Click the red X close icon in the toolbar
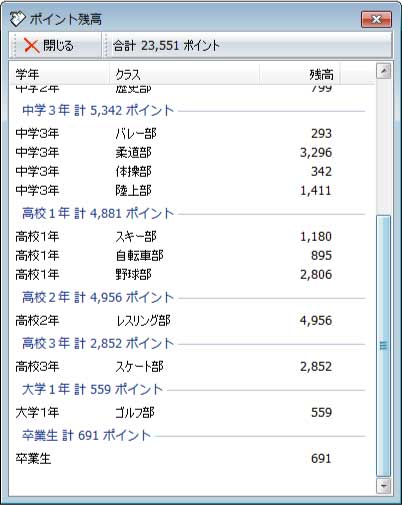 pyautogui.click(x=32, y=46)
